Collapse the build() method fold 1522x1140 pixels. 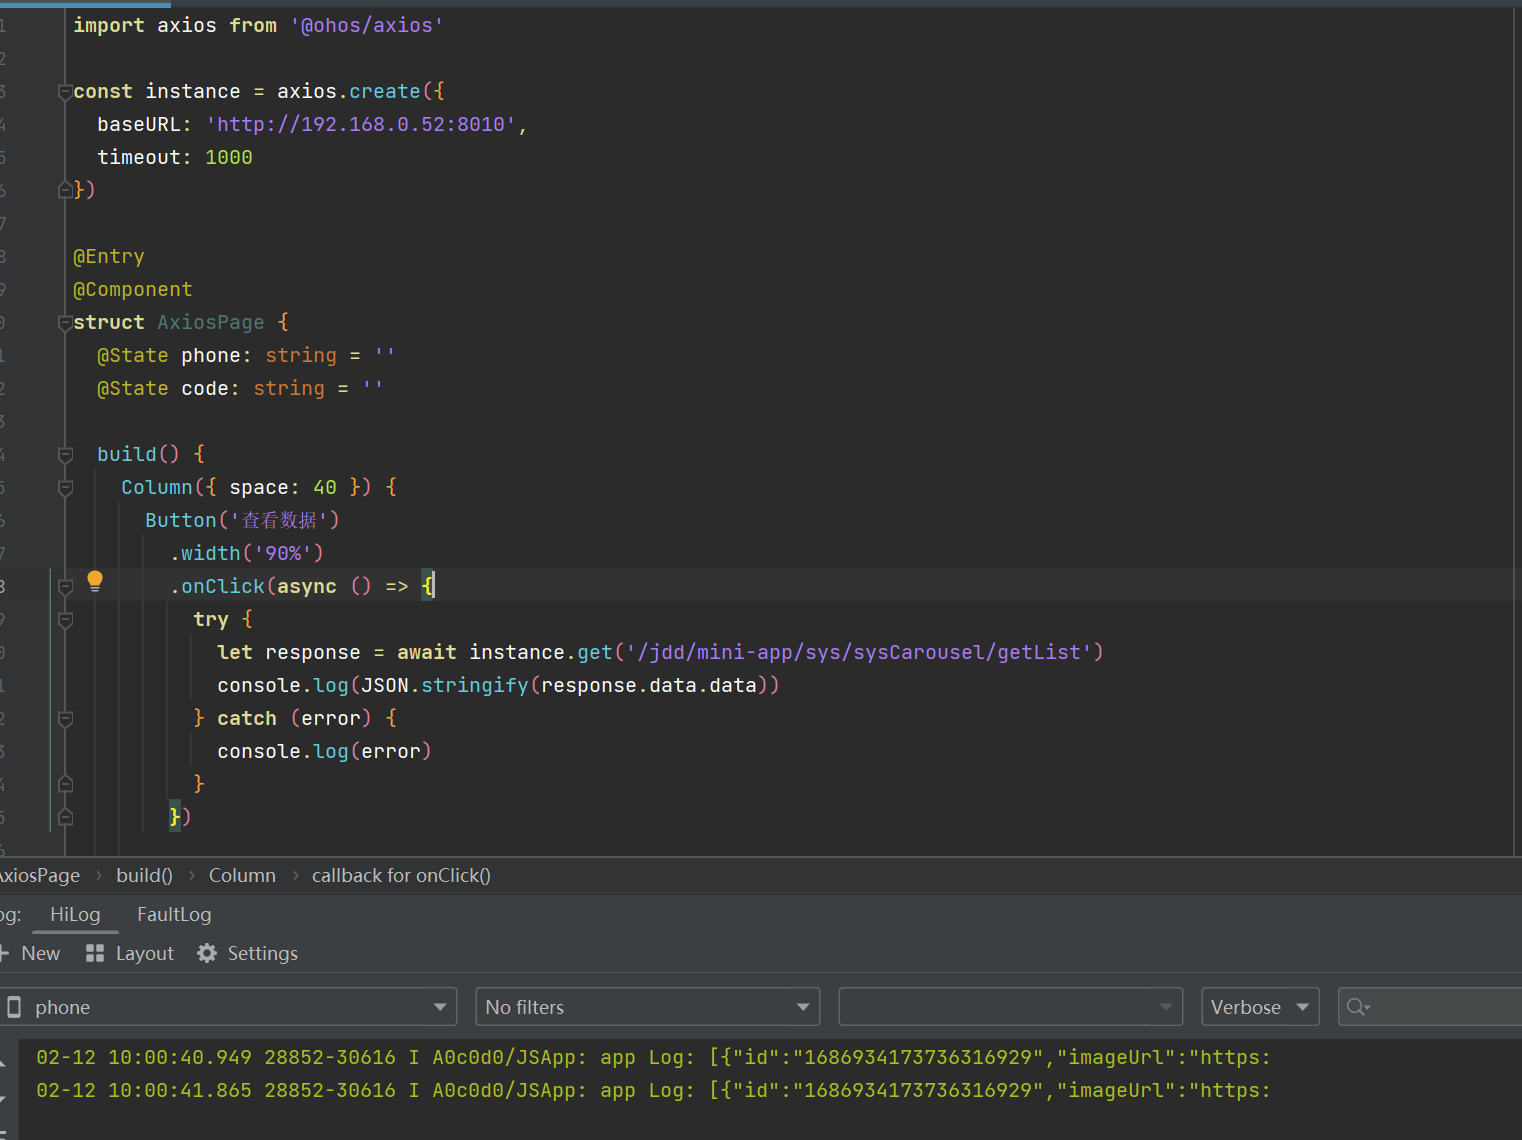point(65,454)
